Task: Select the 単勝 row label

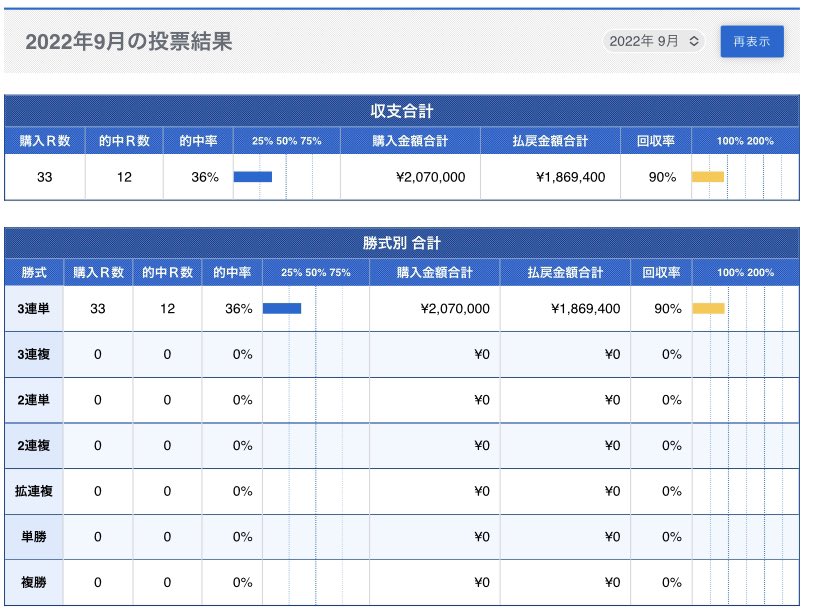Action: (34, 537)
